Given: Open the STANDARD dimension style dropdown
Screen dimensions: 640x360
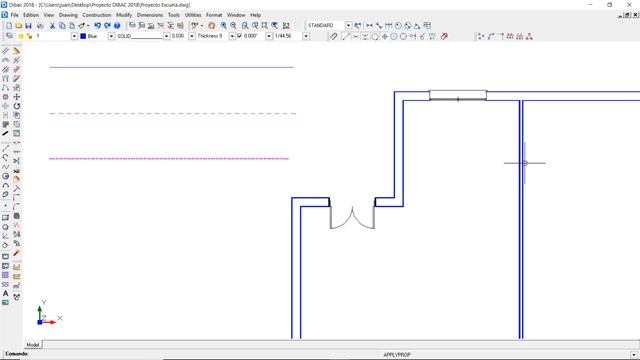Looking at the screenshot, I should (x=348, y=25).
